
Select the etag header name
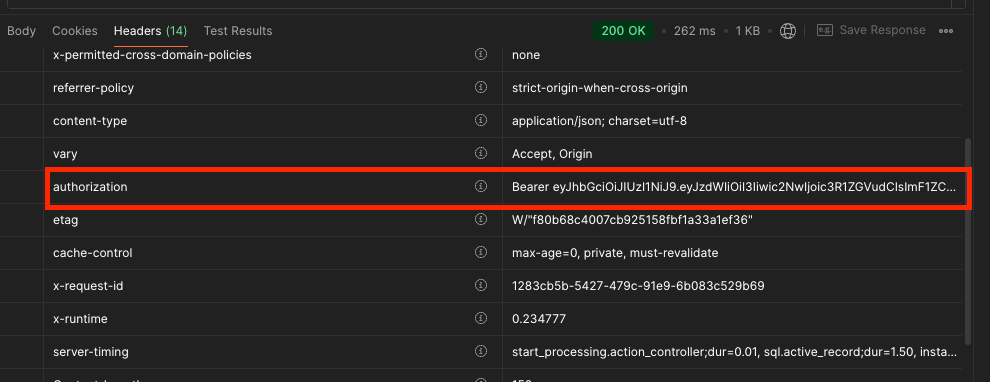pos(66,220)
